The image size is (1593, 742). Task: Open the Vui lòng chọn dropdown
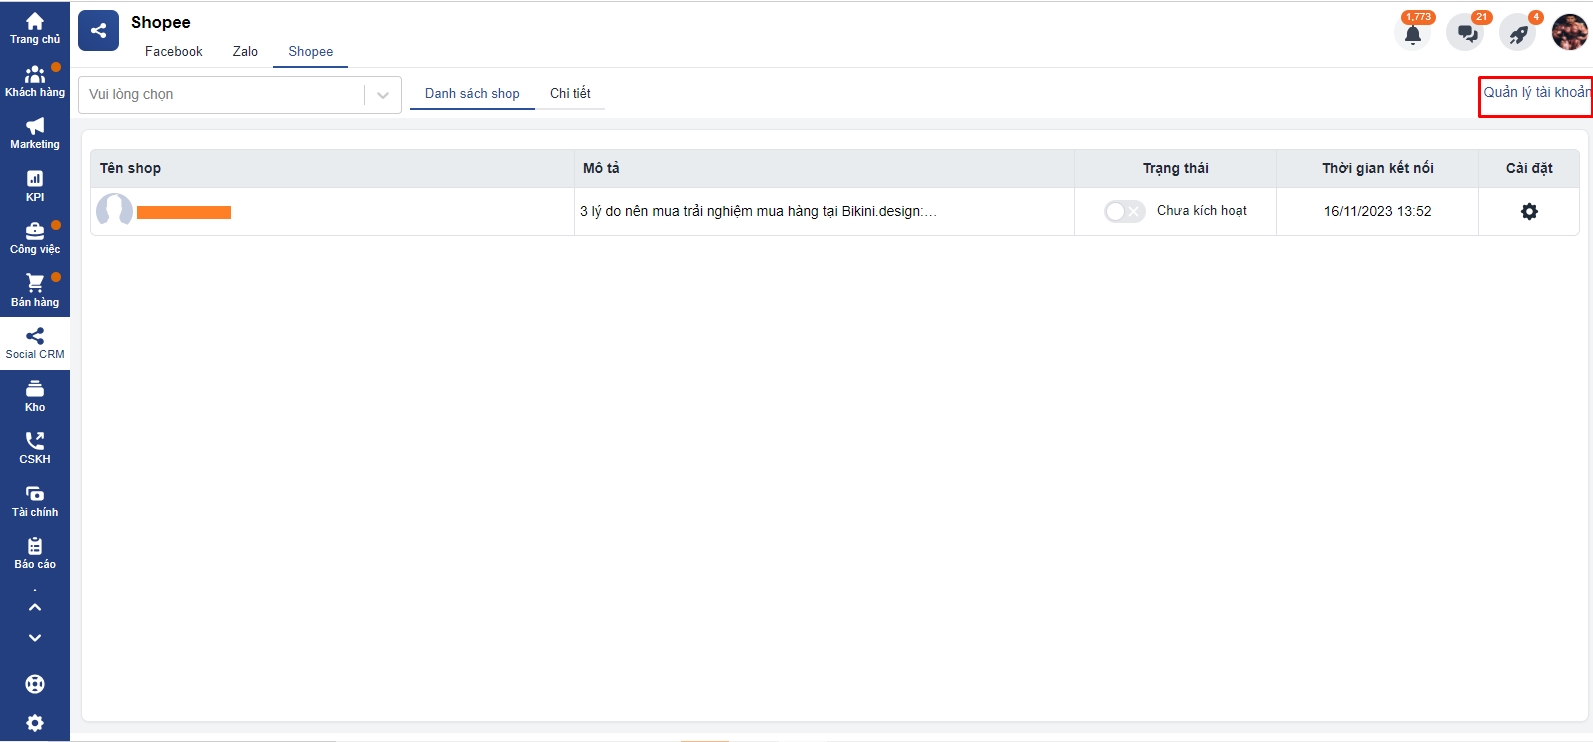coord(239,95)
